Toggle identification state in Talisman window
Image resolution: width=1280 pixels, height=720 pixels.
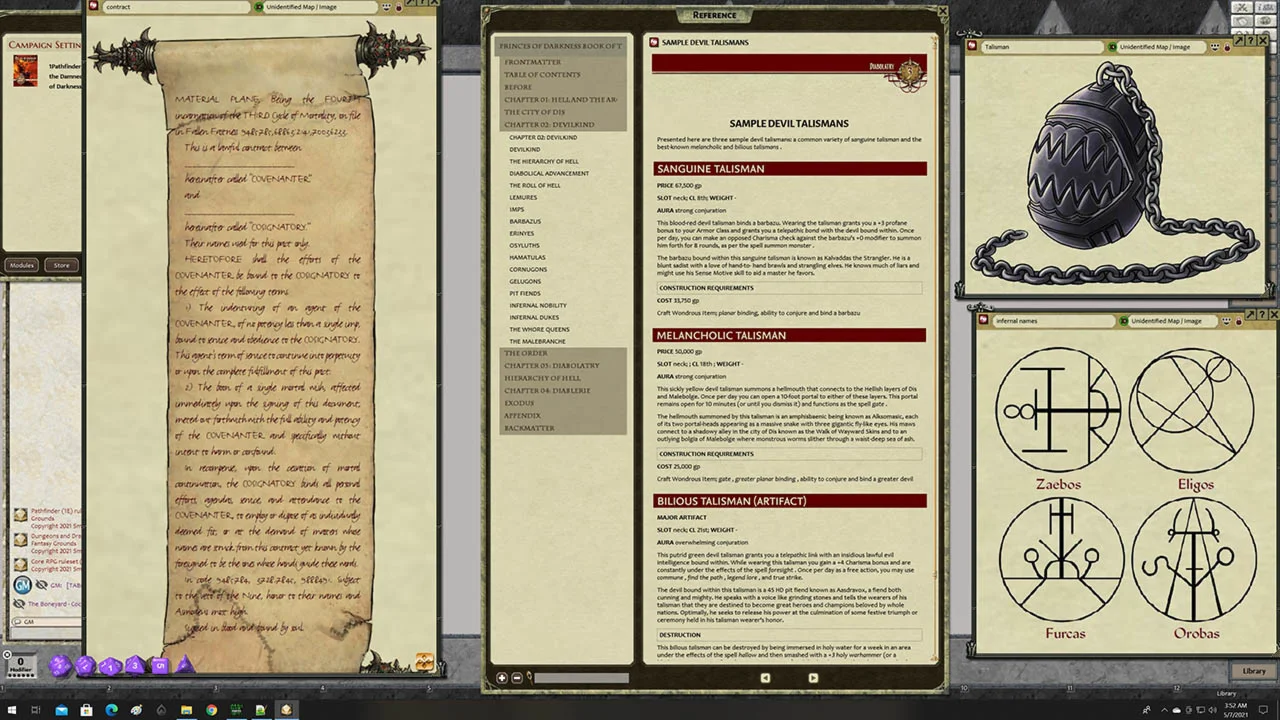tap(1111, 46)
